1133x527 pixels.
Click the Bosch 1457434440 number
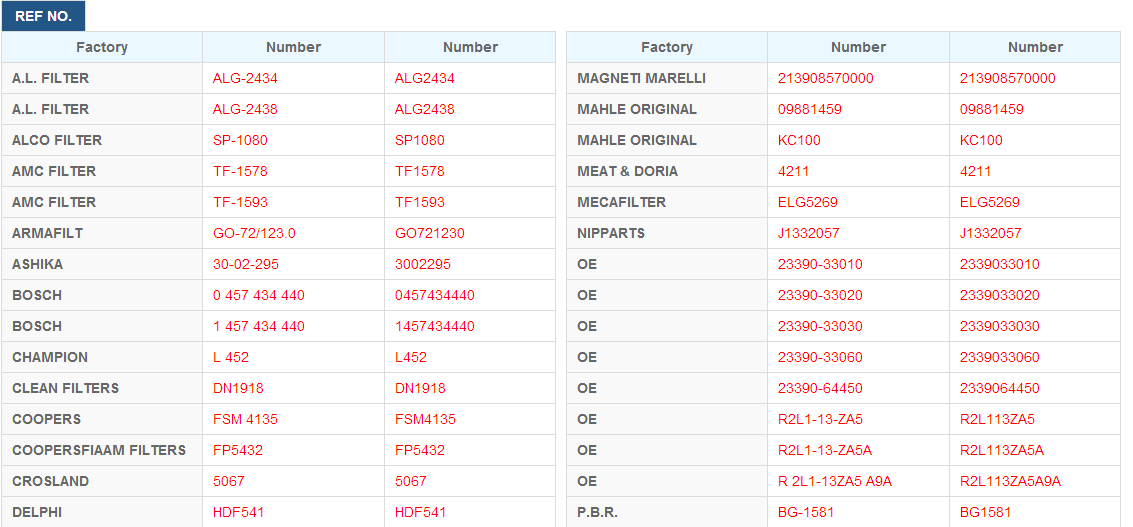[434, 327]
